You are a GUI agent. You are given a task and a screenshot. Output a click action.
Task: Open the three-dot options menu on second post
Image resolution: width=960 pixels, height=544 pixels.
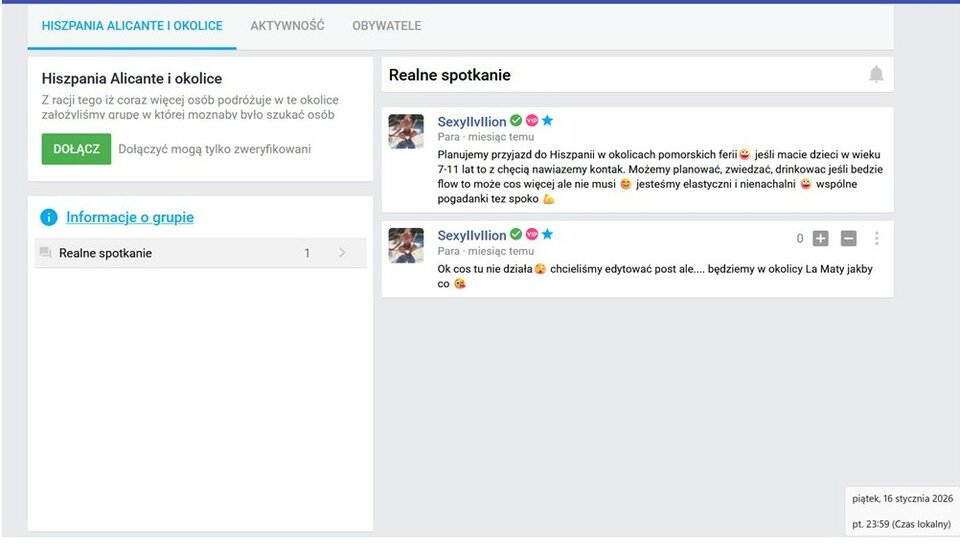pyautogui.click(x=877, y=238)
